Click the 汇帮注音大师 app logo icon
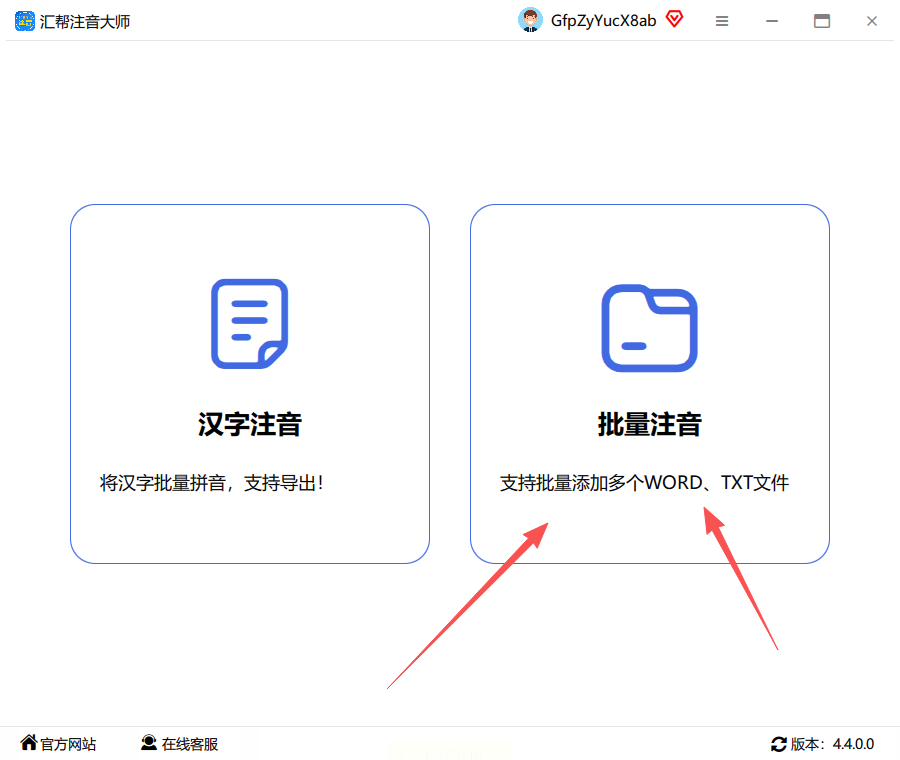The image size is (900, 760). coord(25,21)
